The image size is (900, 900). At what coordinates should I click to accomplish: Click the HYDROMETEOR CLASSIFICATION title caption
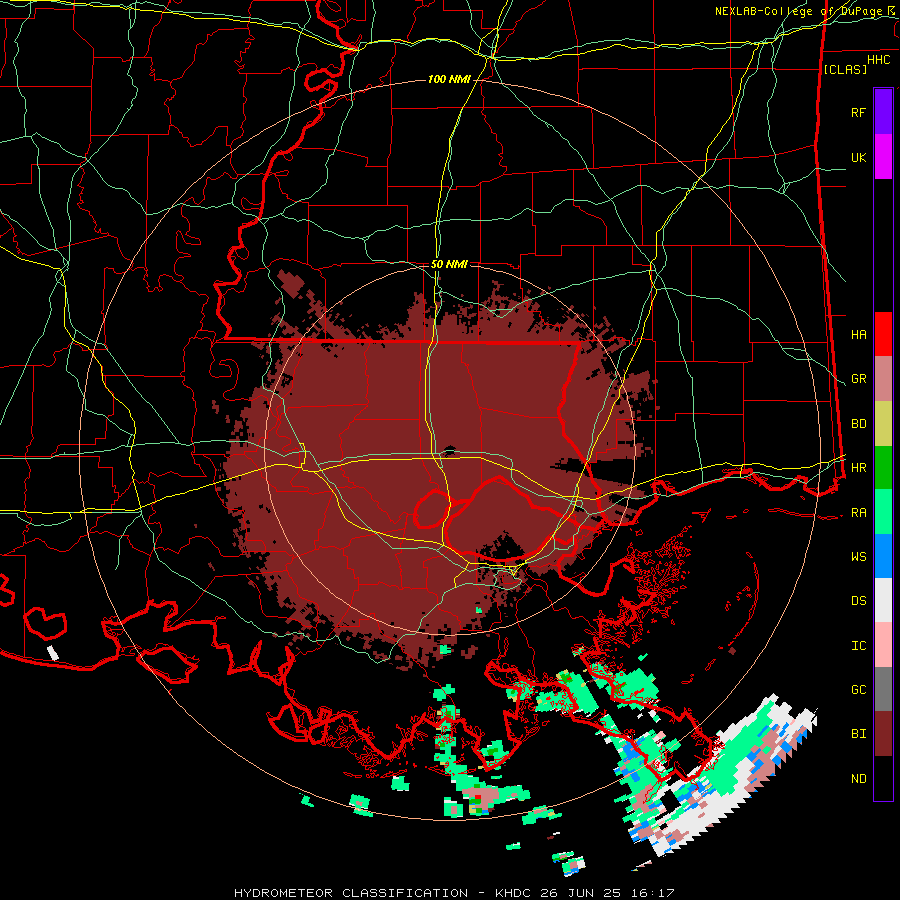(351, 893)
